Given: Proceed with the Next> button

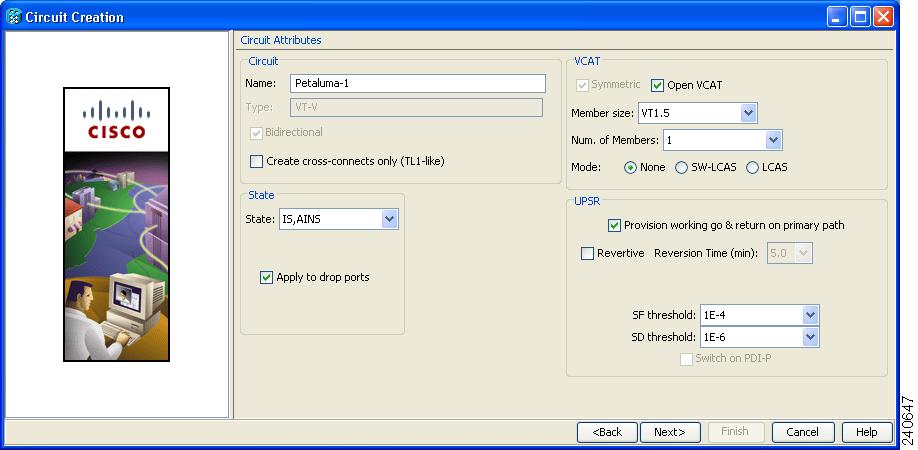Looking at the screenshot, I should [670, 432].
